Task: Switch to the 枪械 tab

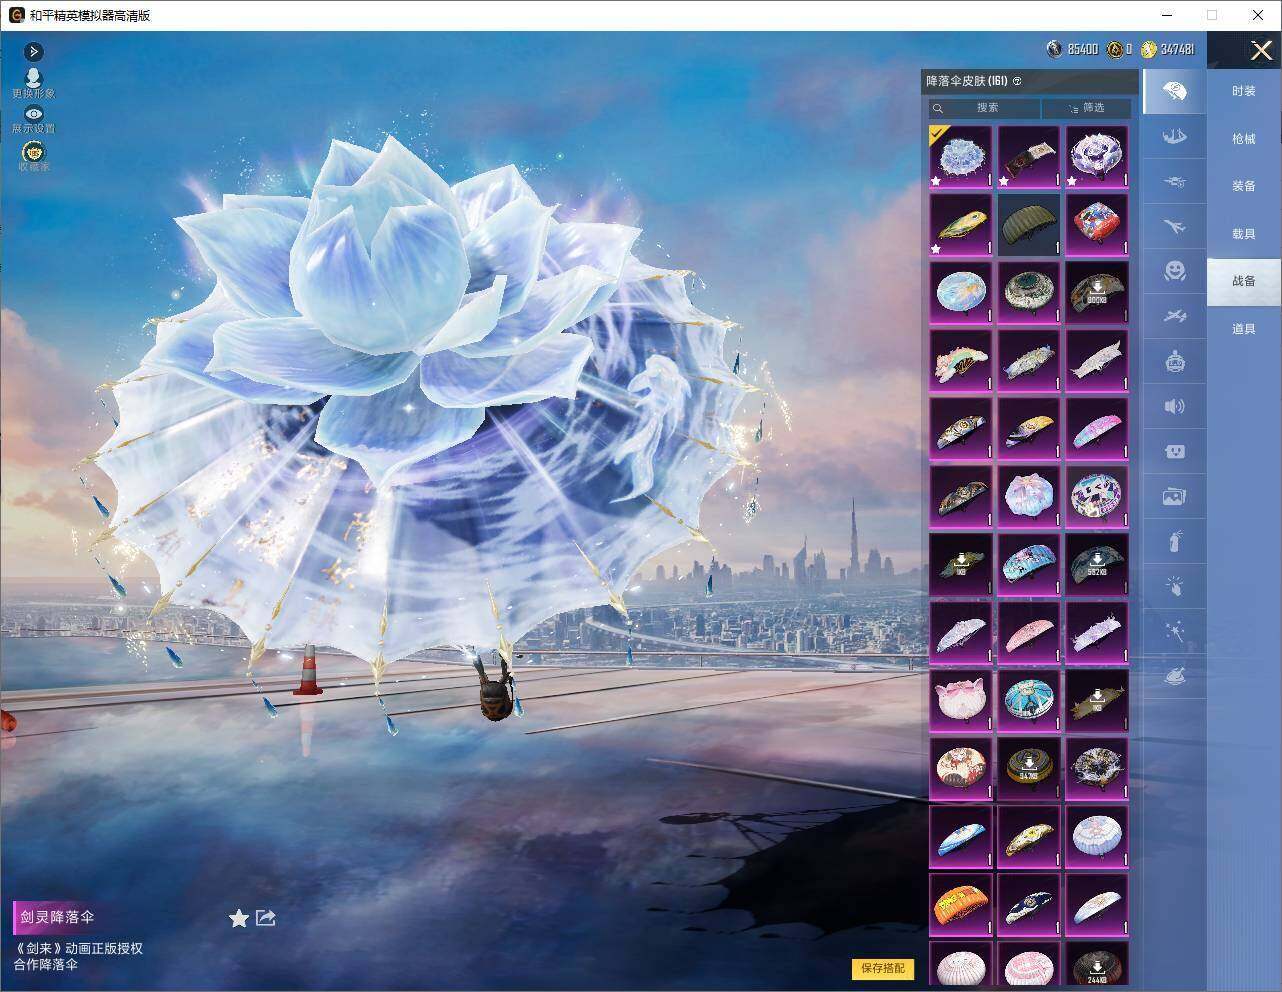Action: [x=1244, y=139]
